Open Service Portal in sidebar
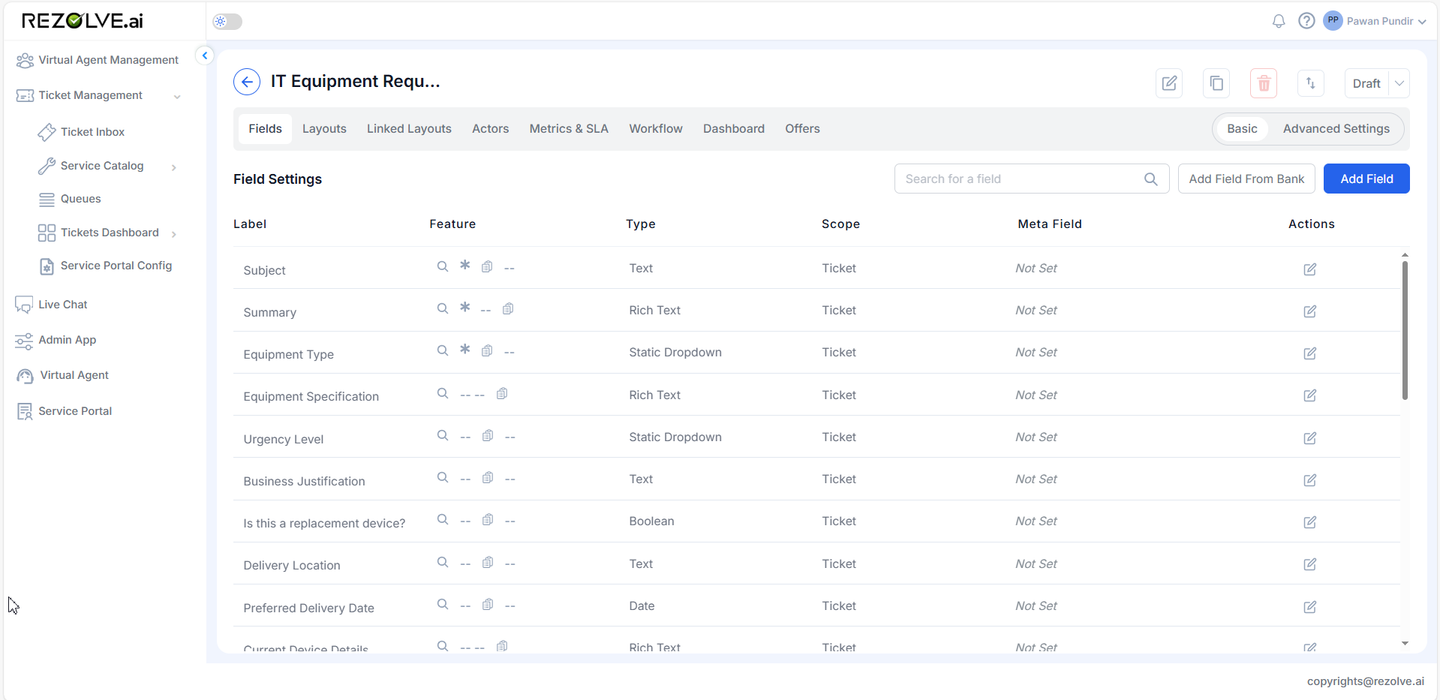Image resolution: width=1440 pixels, height=700 pixels. (x=64, y=411)
